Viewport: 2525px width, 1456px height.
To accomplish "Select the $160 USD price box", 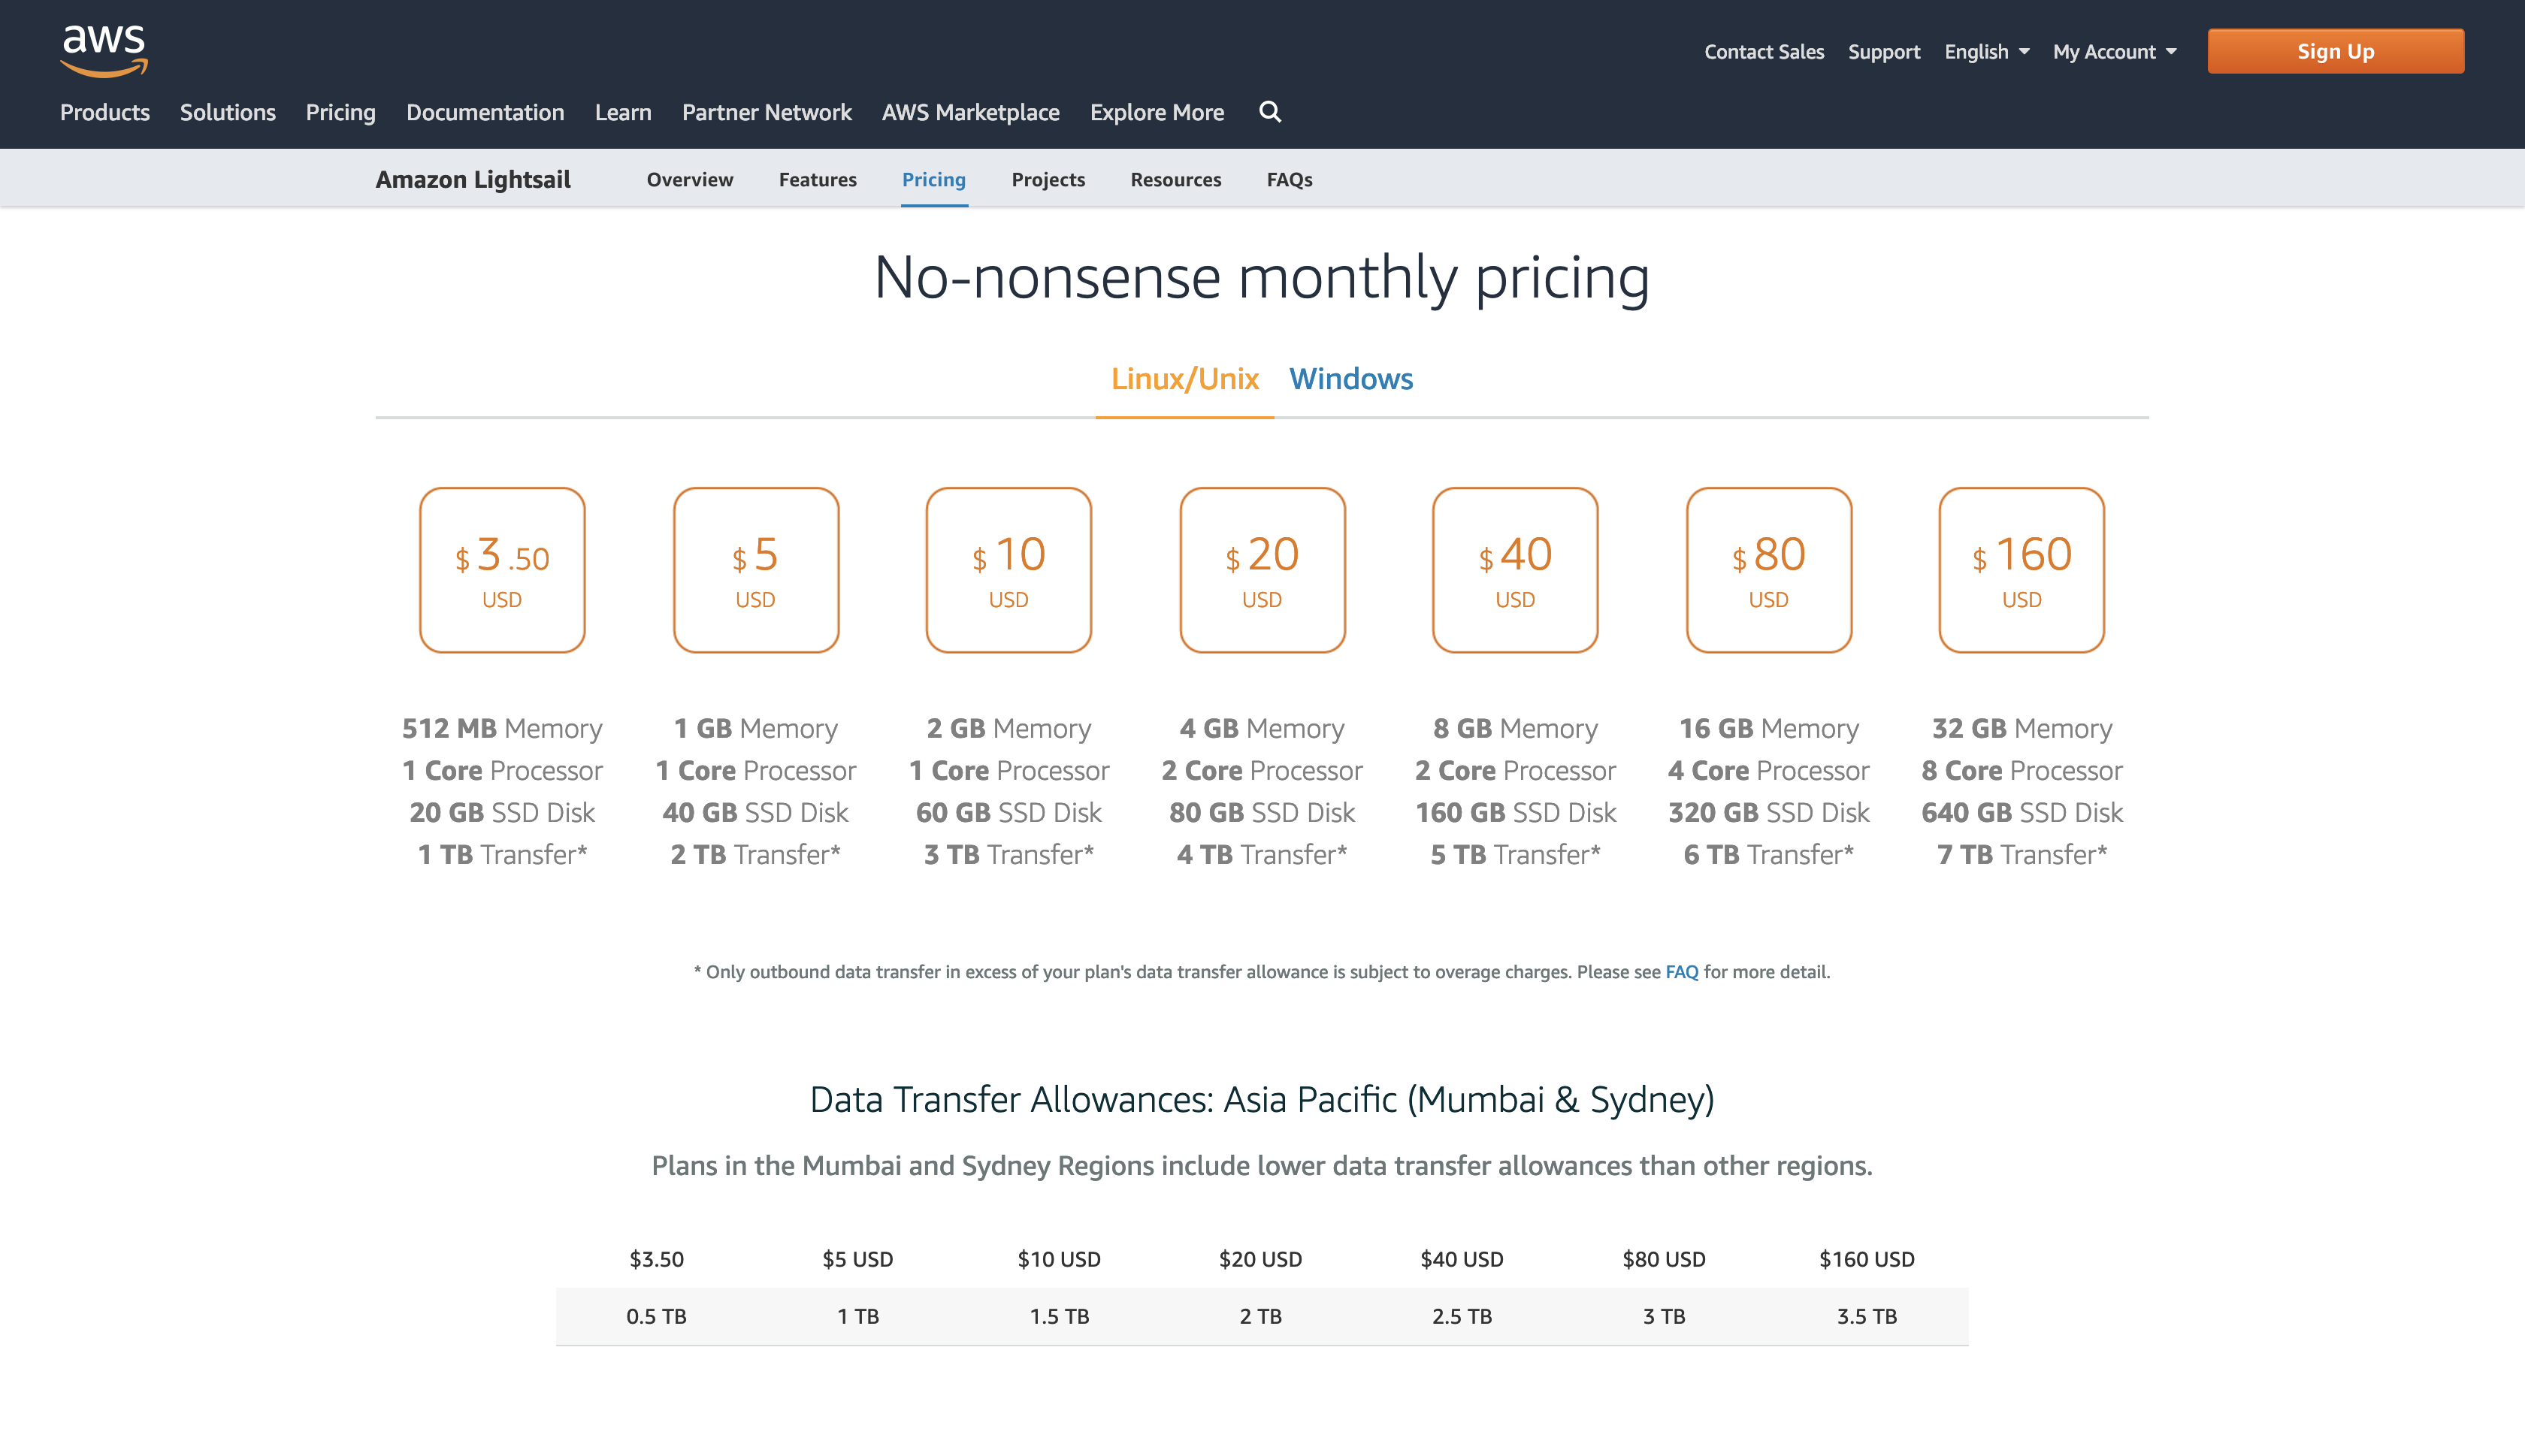I will click(x=2021, y=570).
